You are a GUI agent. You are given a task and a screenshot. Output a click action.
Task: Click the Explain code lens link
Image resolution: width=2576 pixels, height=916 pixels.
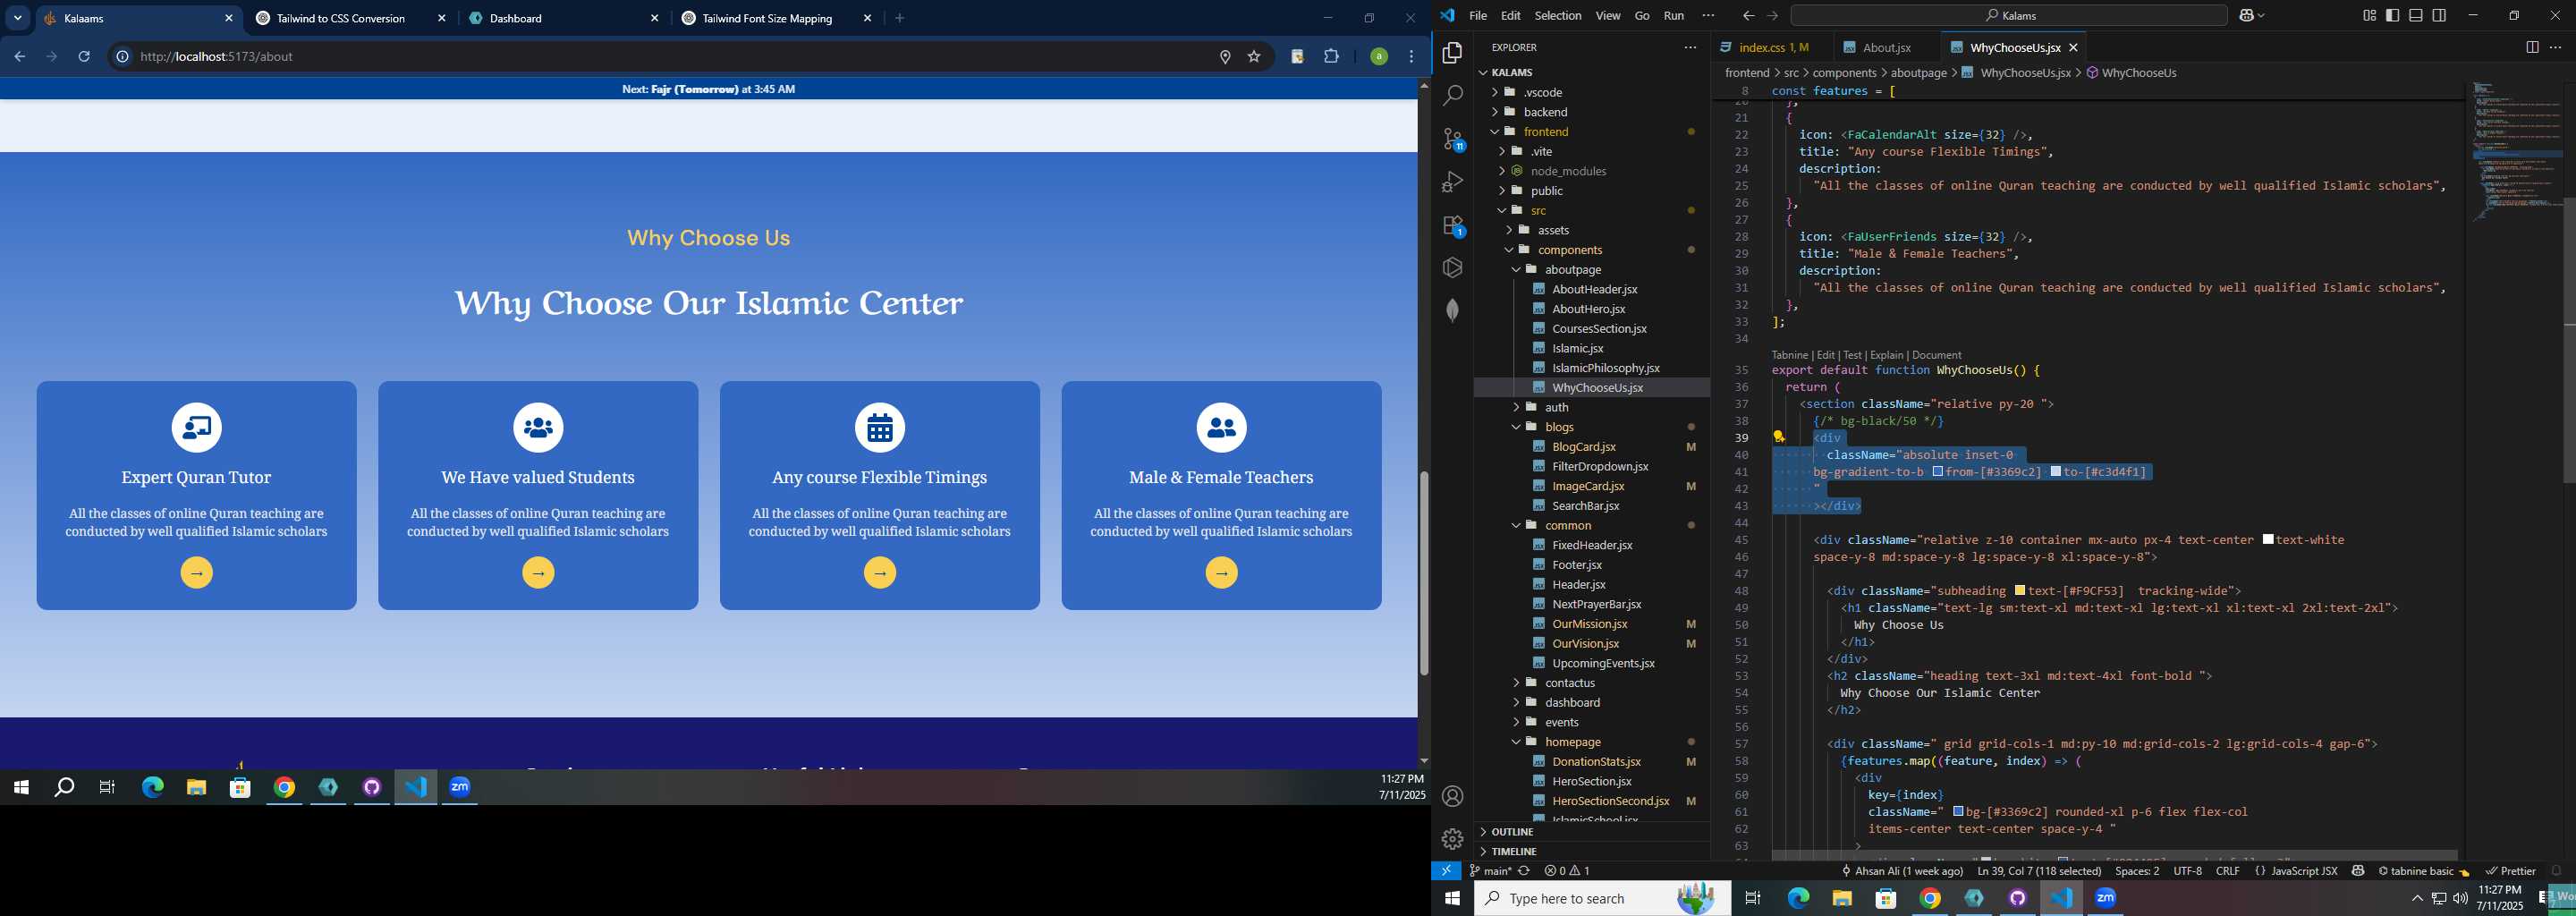pyautogui.click(x=1886, y=355)
